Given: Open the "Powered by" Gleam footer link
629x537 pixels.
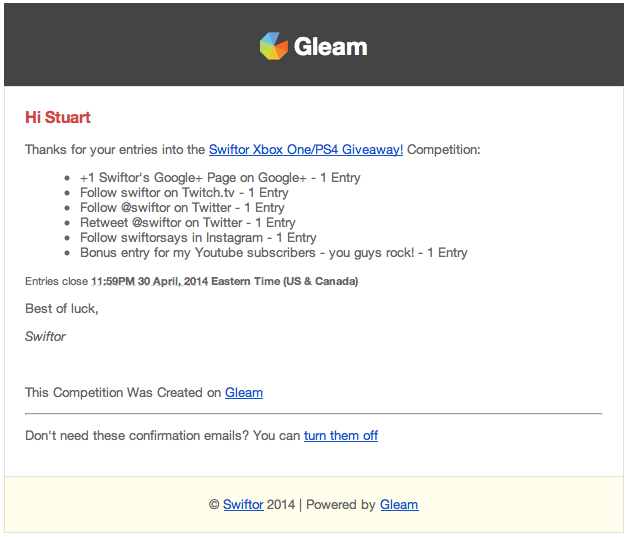Looking at the screenshot, I should click(x=399, y=504).
